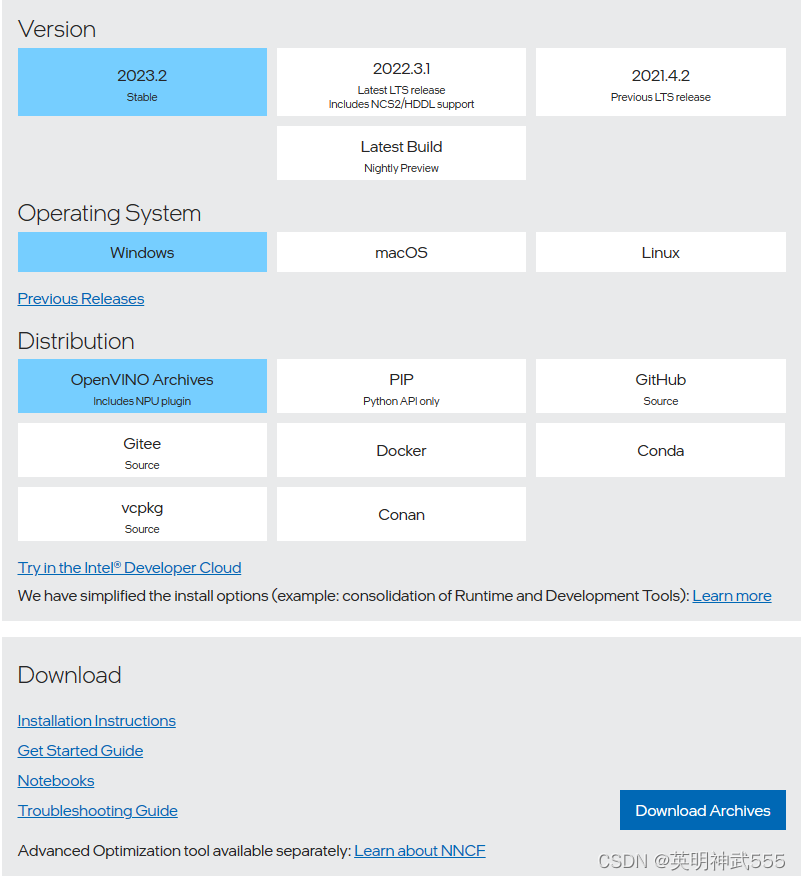
Task: Select OpenVINO Archives distribution
Action: tap(142, 386)
